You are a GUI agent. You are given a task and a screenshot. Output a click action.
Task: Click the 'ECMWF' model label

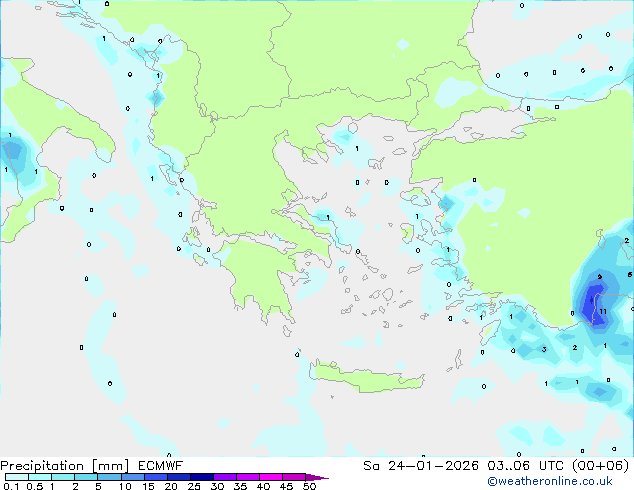pos(161,466)
